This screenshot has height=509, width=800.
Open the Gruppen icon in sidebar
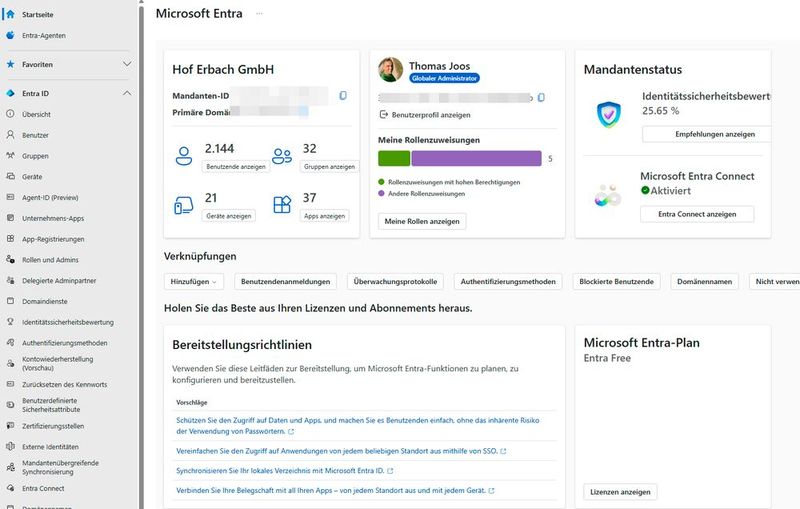click(10, 156)
